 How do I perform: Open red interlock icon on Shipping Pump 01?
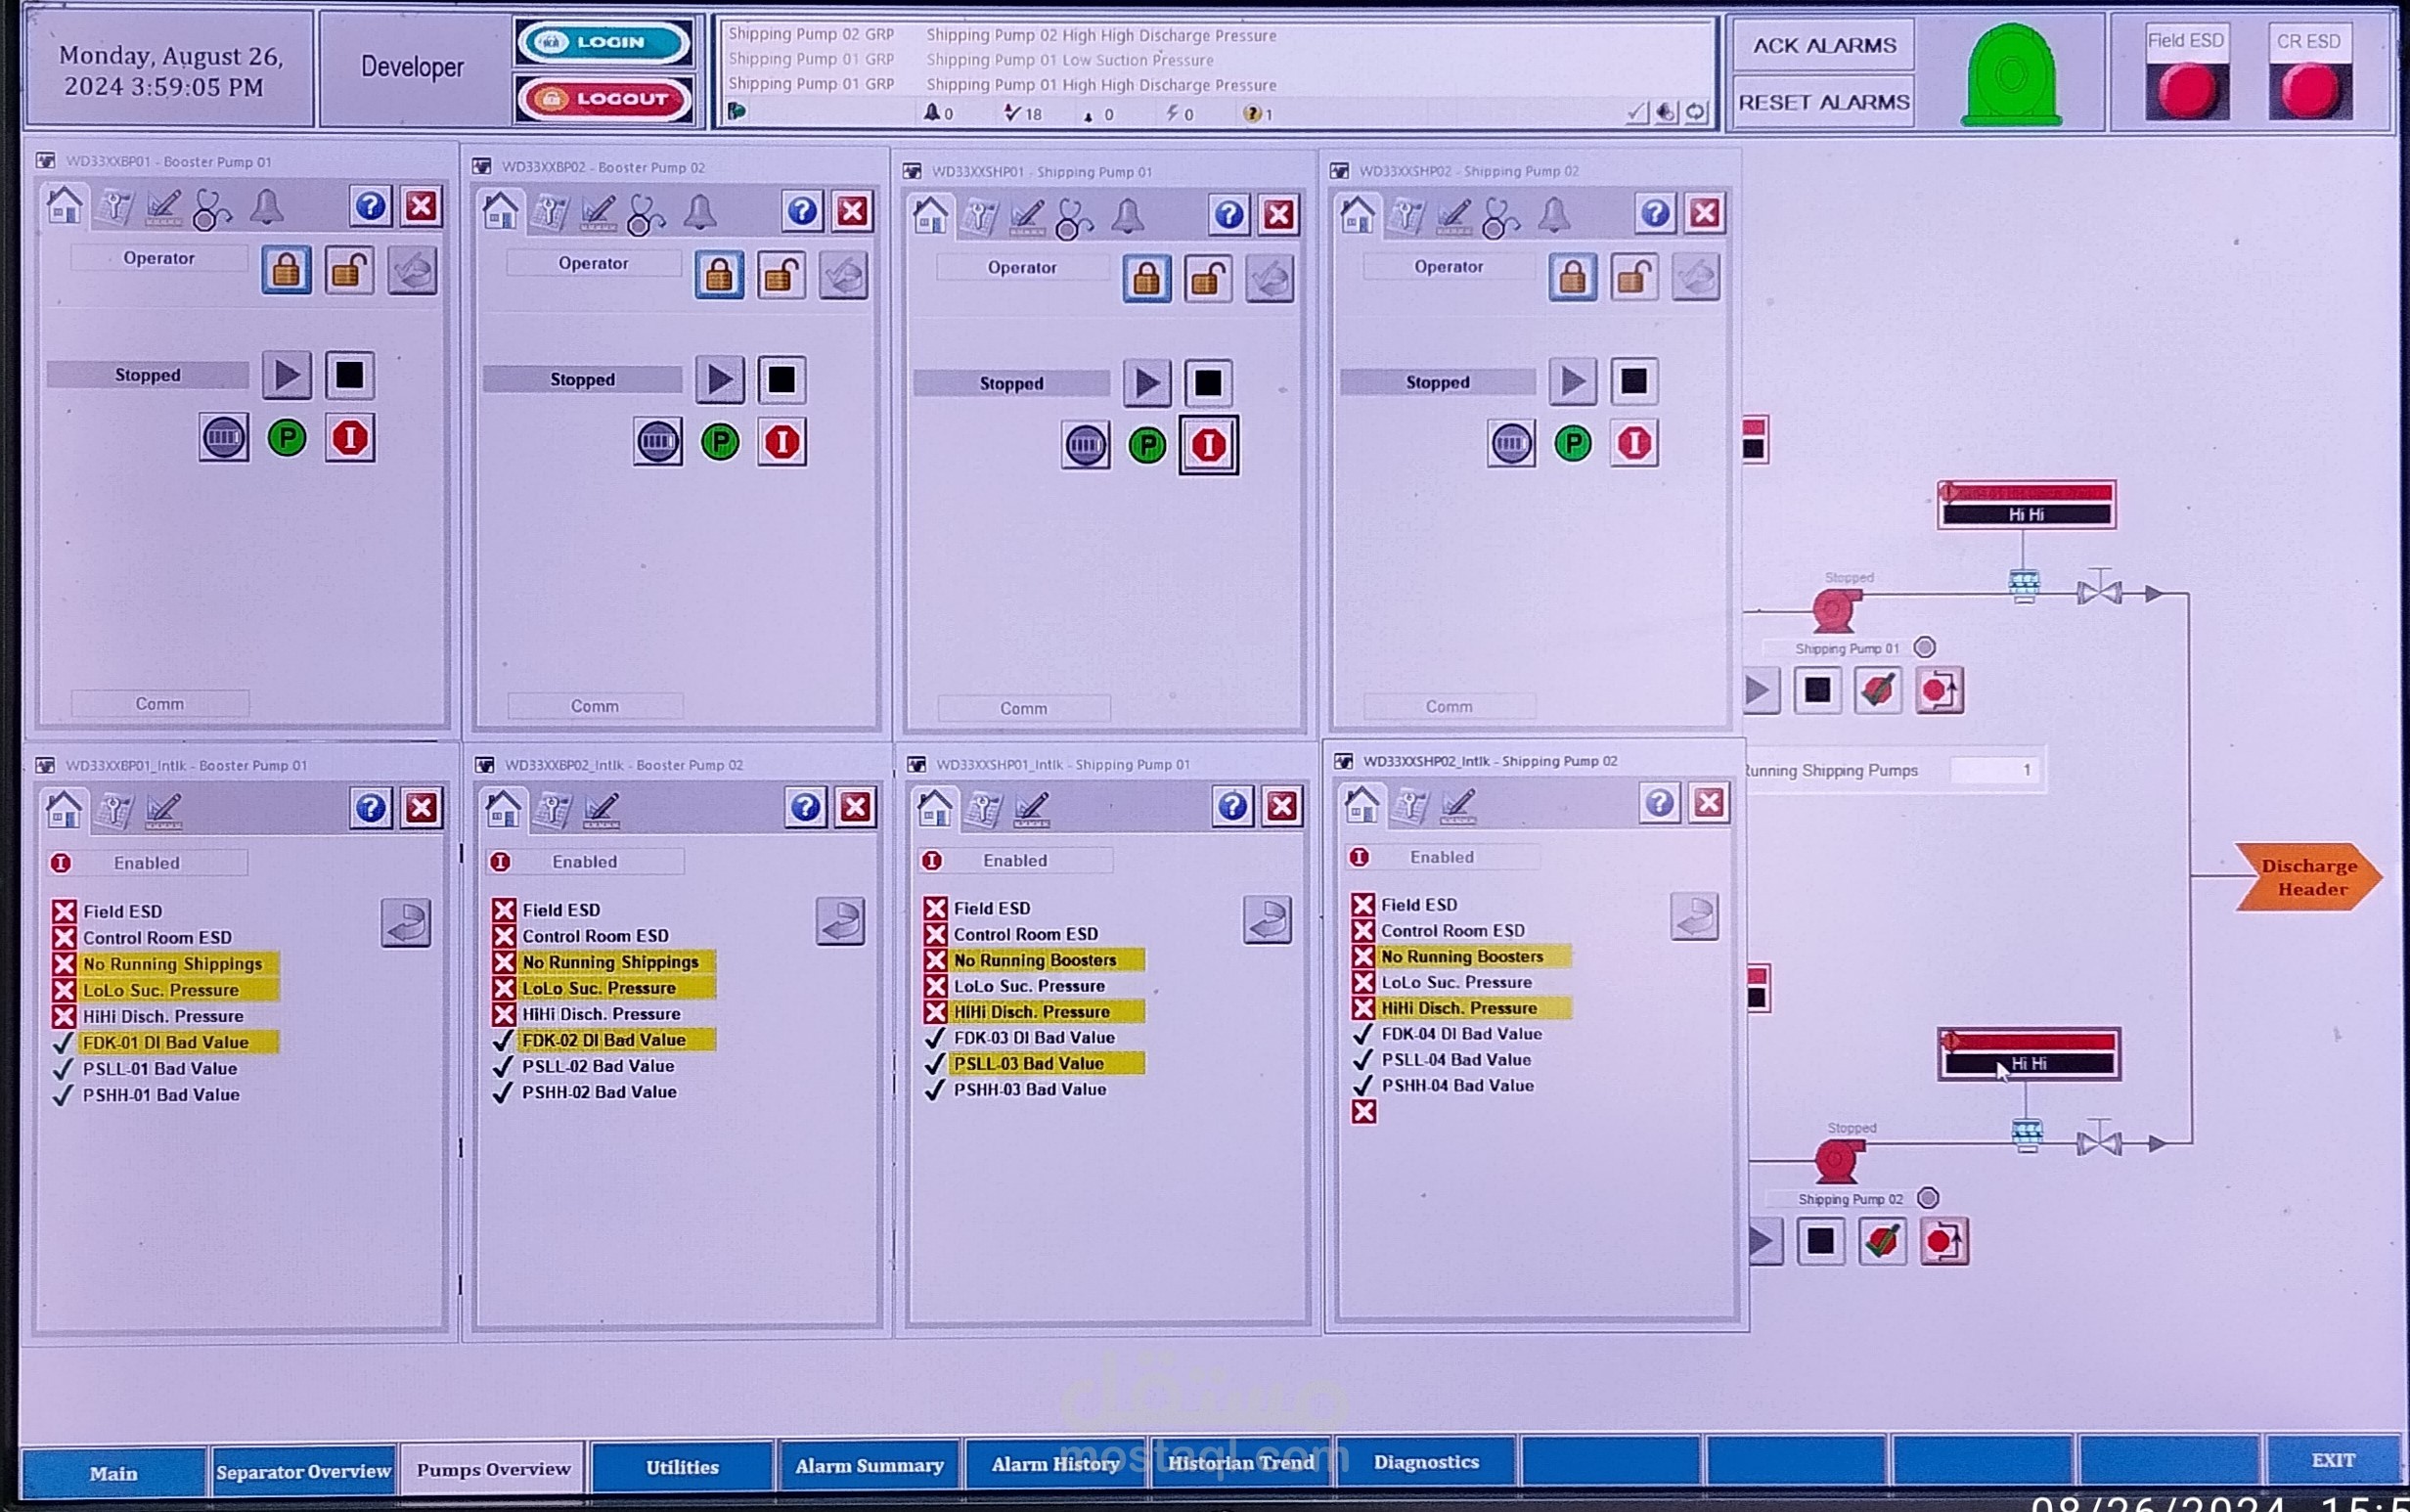click(1208, 445)
